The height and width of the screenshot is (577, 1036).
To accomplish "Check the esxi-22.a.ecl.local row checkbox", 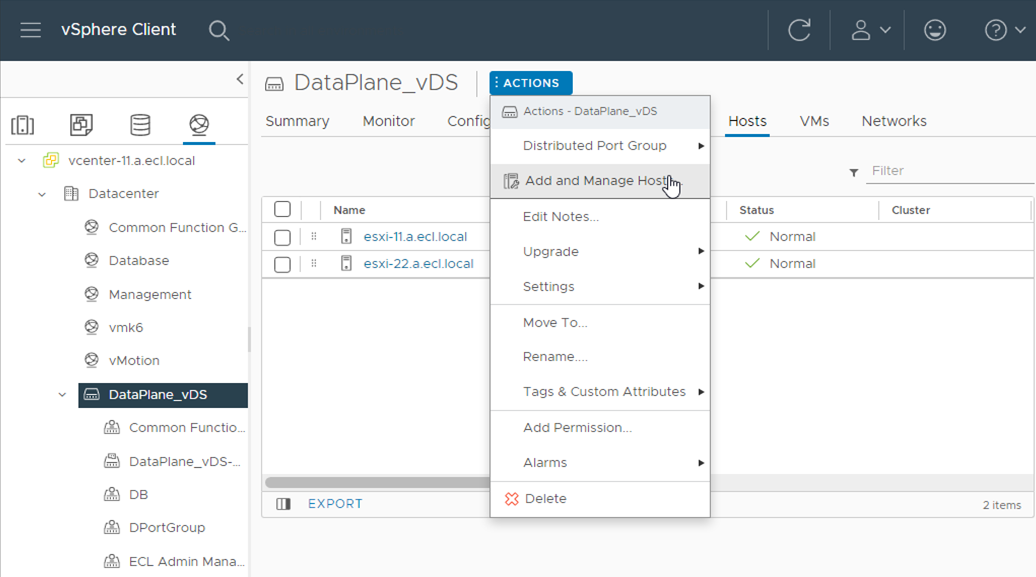I will 282,264.
